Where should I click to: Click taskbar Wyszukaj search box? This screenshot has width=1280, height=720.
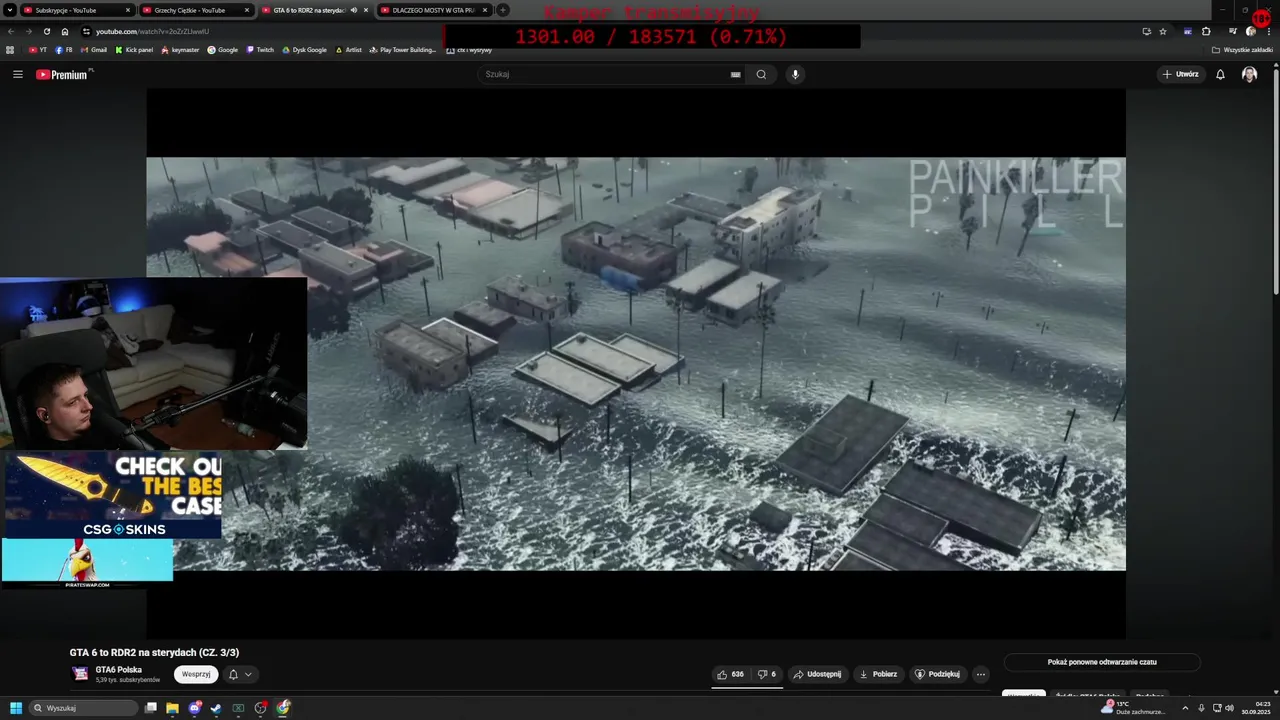coord(84,708)
